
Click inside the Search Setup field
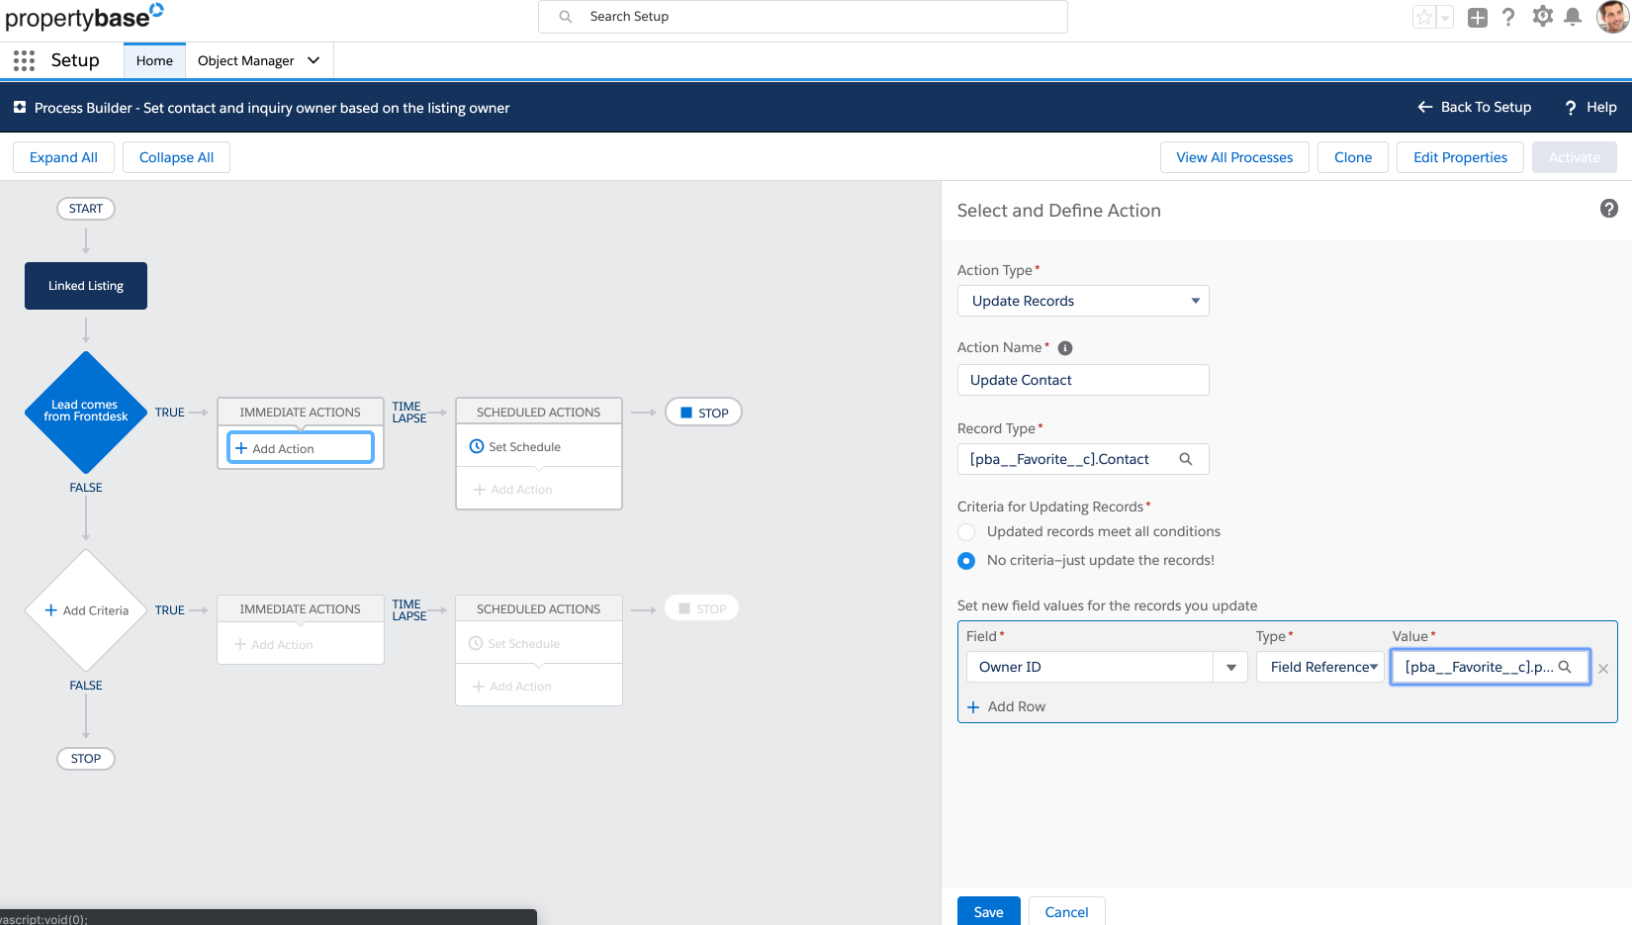coord(800,16)
